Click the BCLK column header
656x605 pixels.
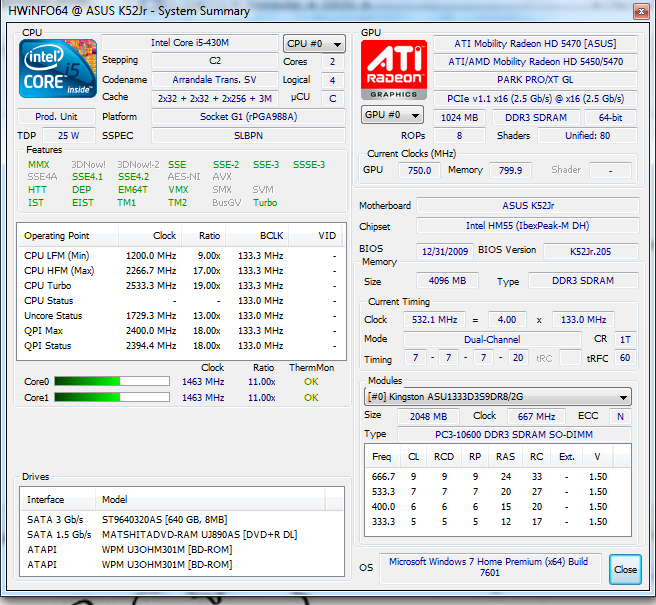point(257,236)
